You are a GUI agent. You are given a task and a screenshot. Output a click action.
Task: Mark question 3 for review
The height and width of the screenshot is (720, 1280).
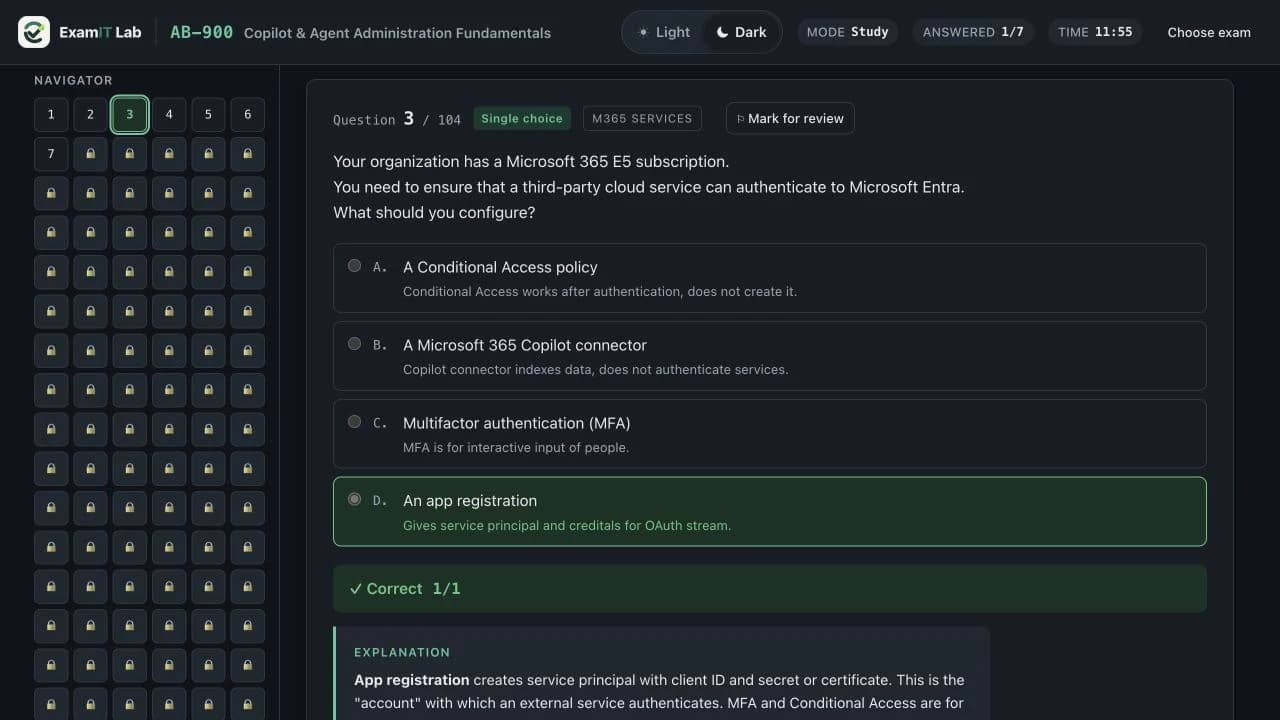[790, 118]
